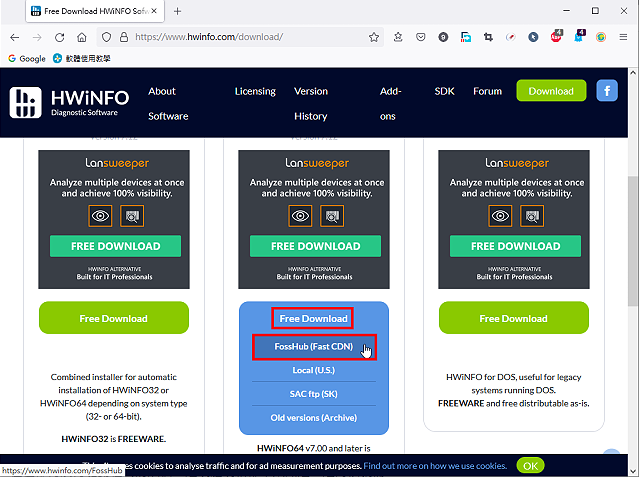
Task: Click the vertical scrollbar thumb
Action: click(633, 242)
